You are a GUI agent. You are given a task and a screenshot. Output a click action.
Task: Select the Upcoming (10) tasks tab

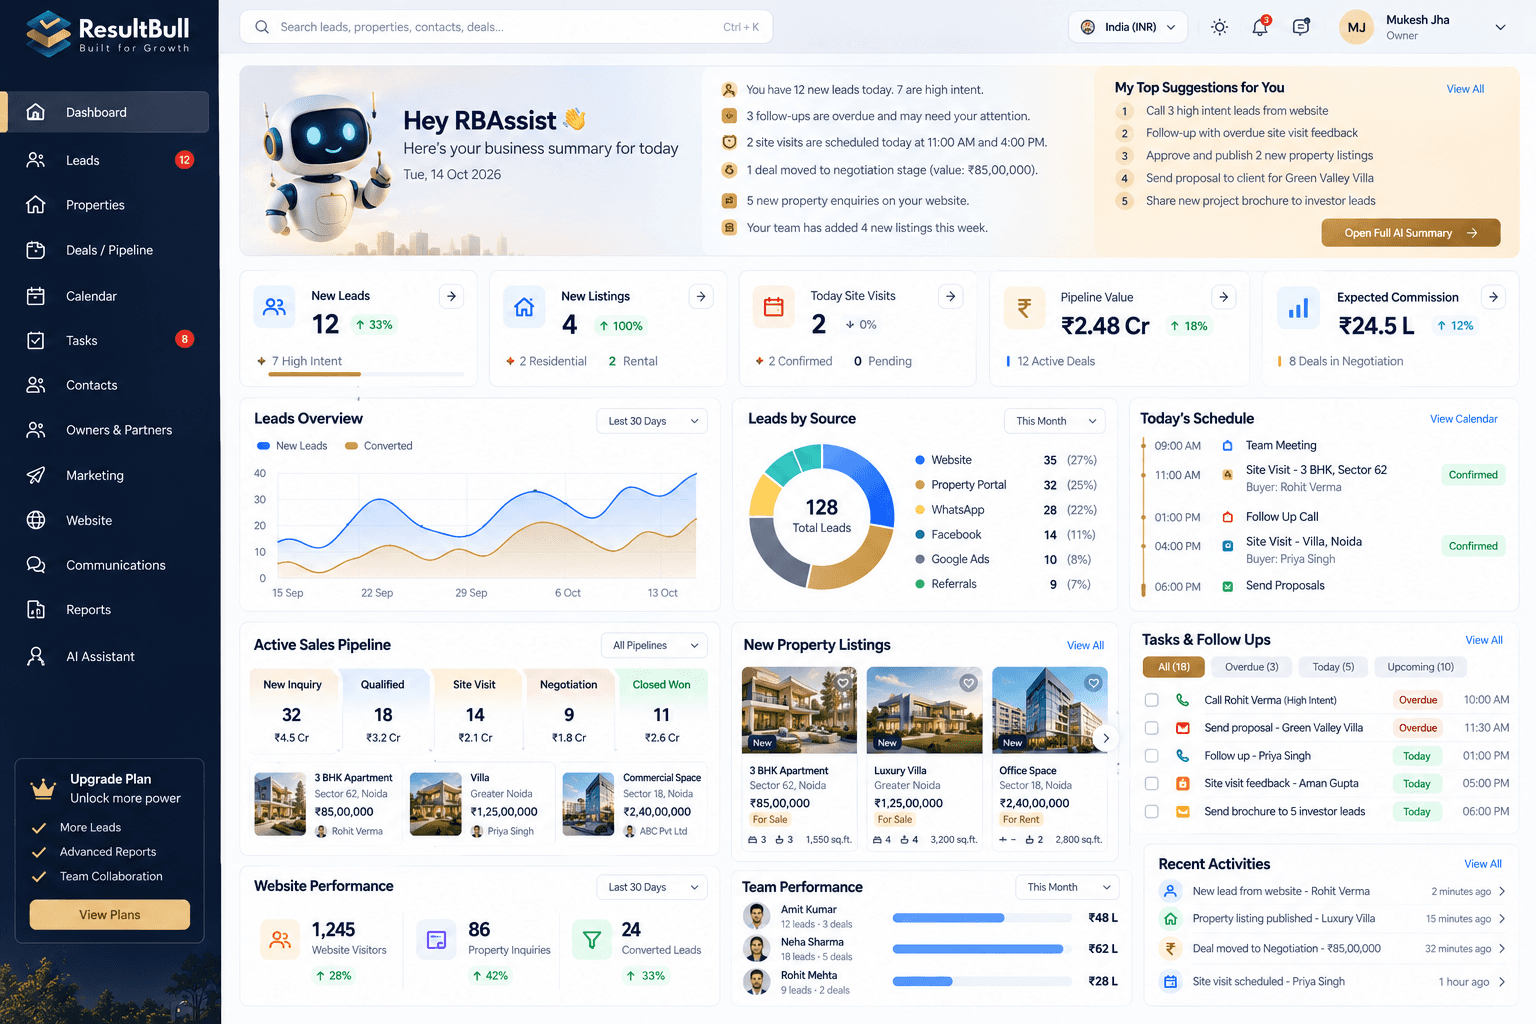tap(1420, 667)
